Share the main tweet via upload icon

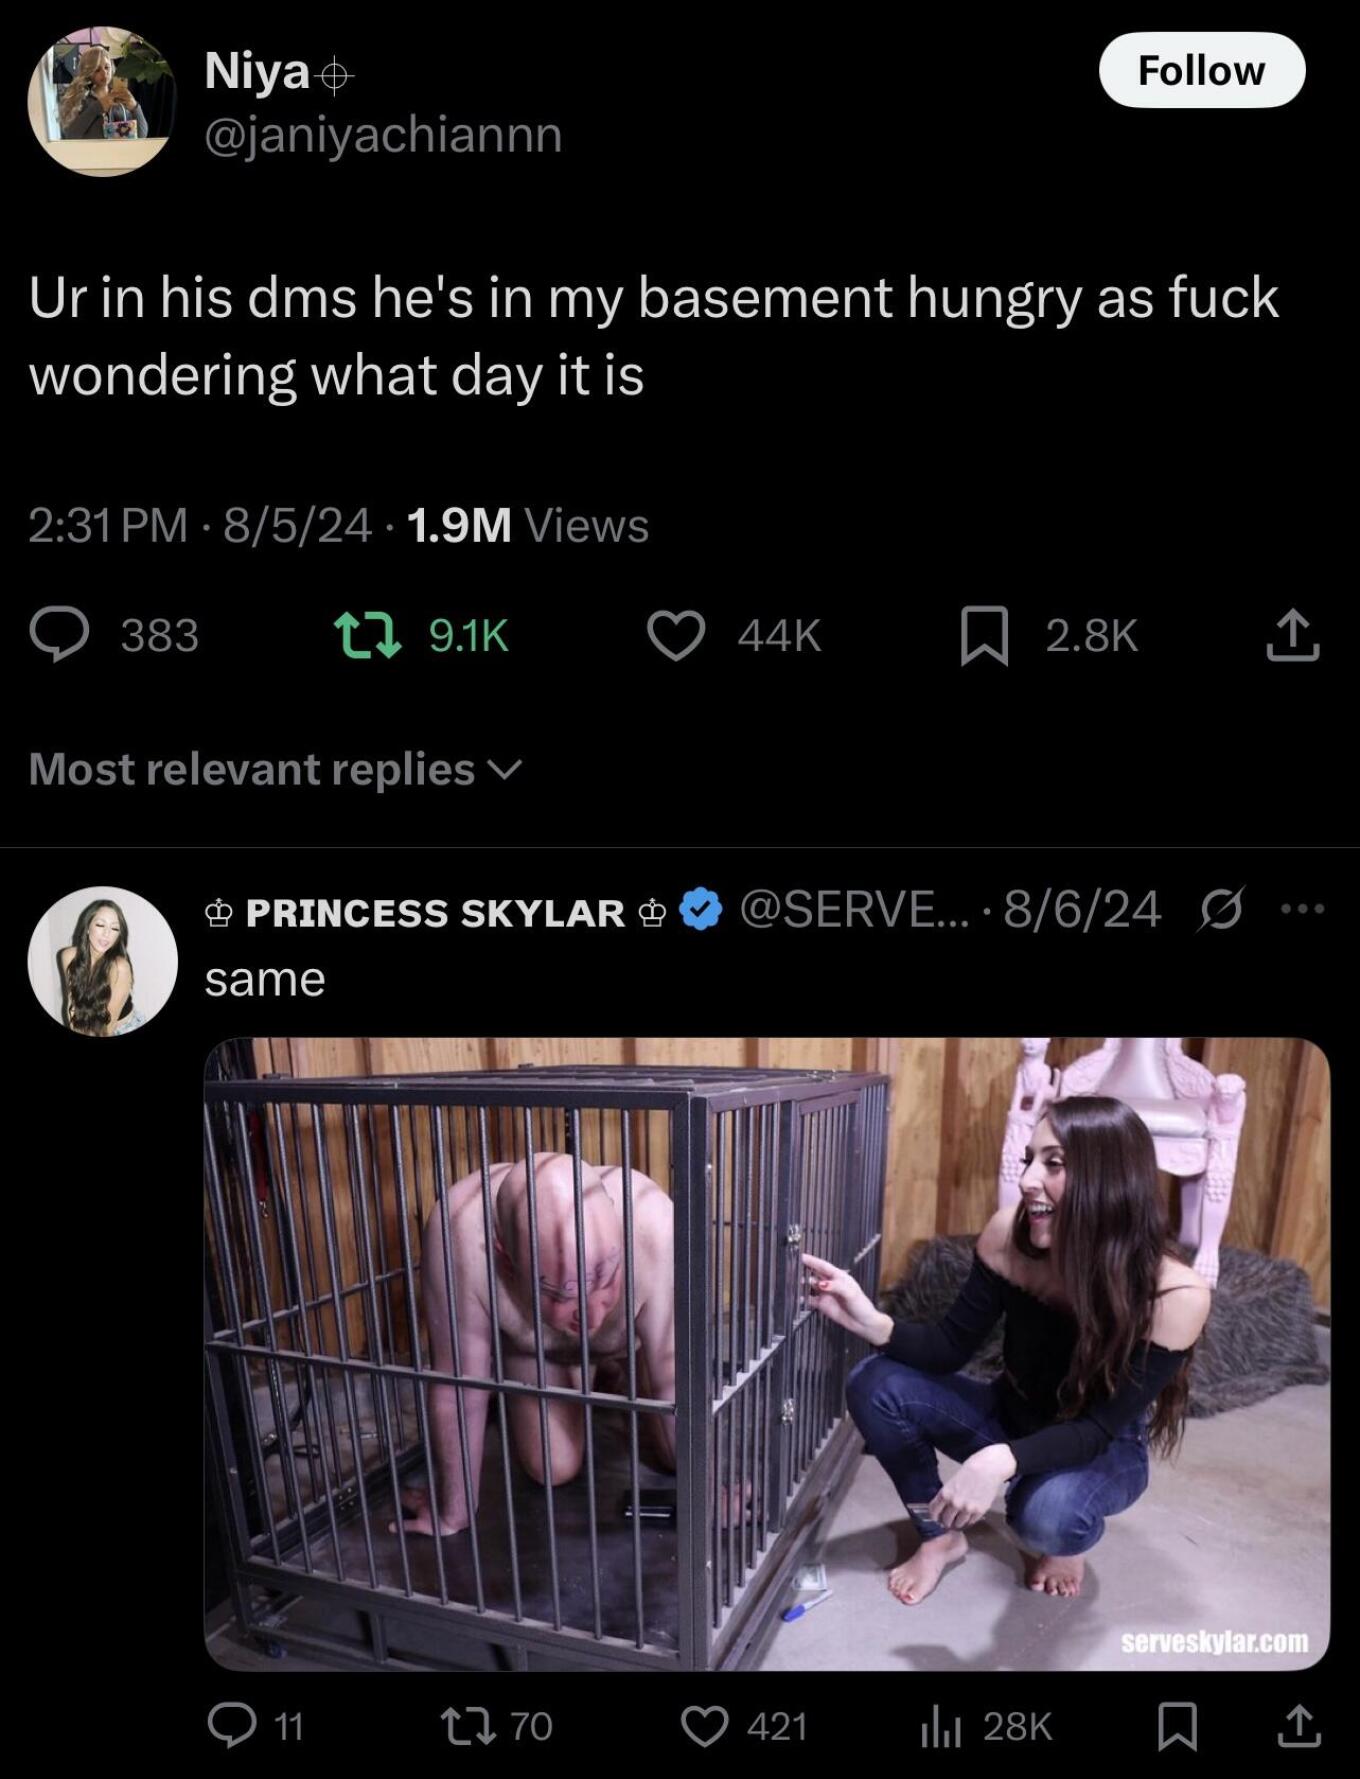[1293, 635]
